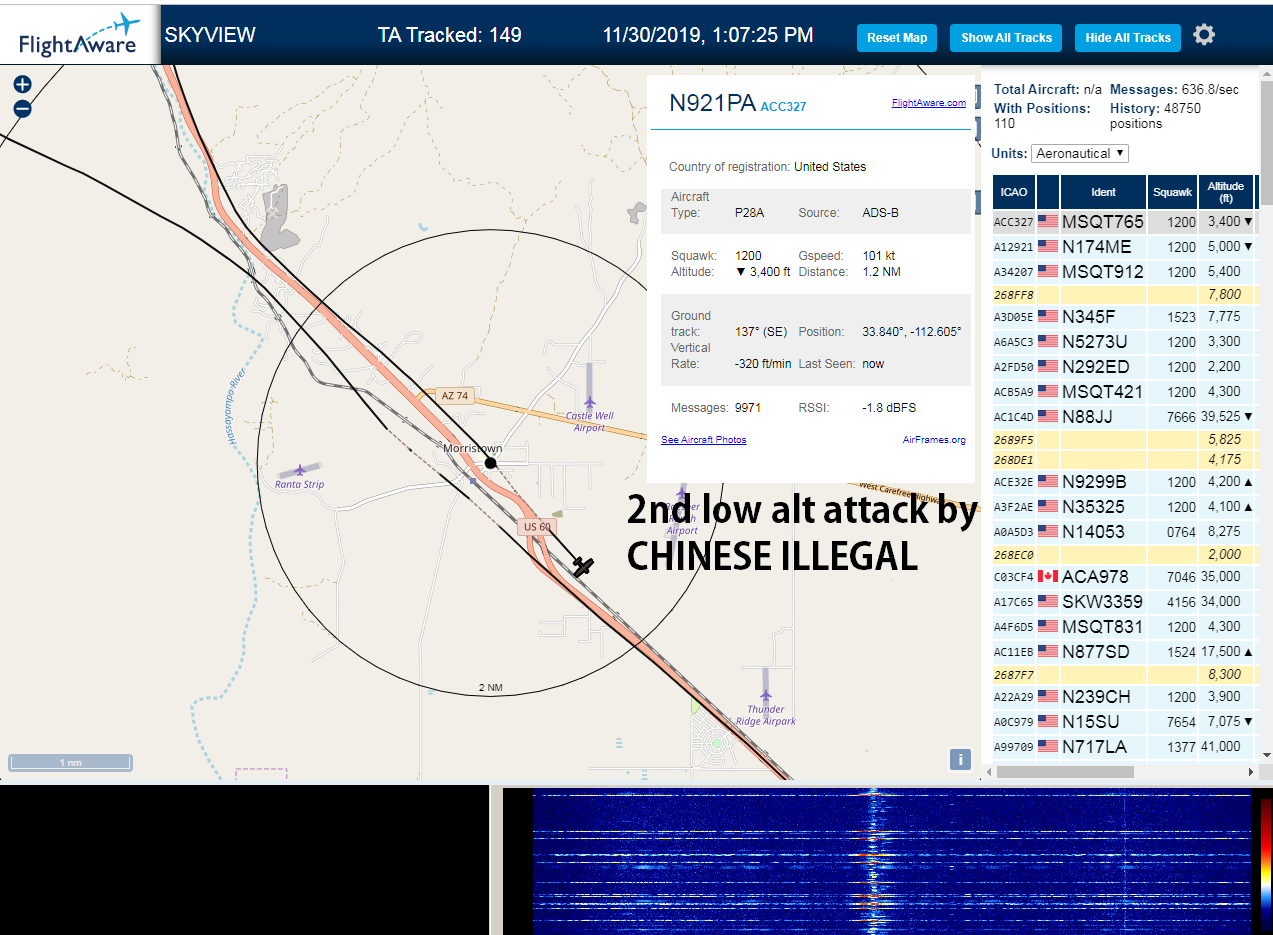Sort table by Ident column header
Viewport: 1273px width, 935px height.
[x=1103, y=192]
